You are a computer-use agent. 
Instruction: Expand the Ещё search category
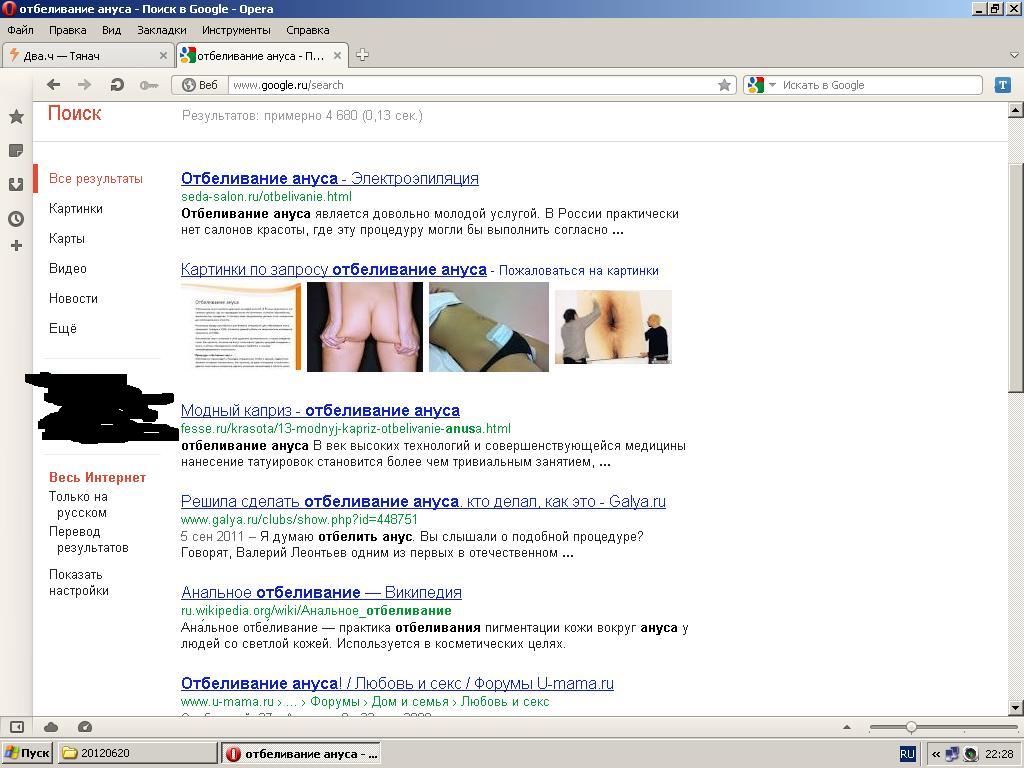coord(63,328)
